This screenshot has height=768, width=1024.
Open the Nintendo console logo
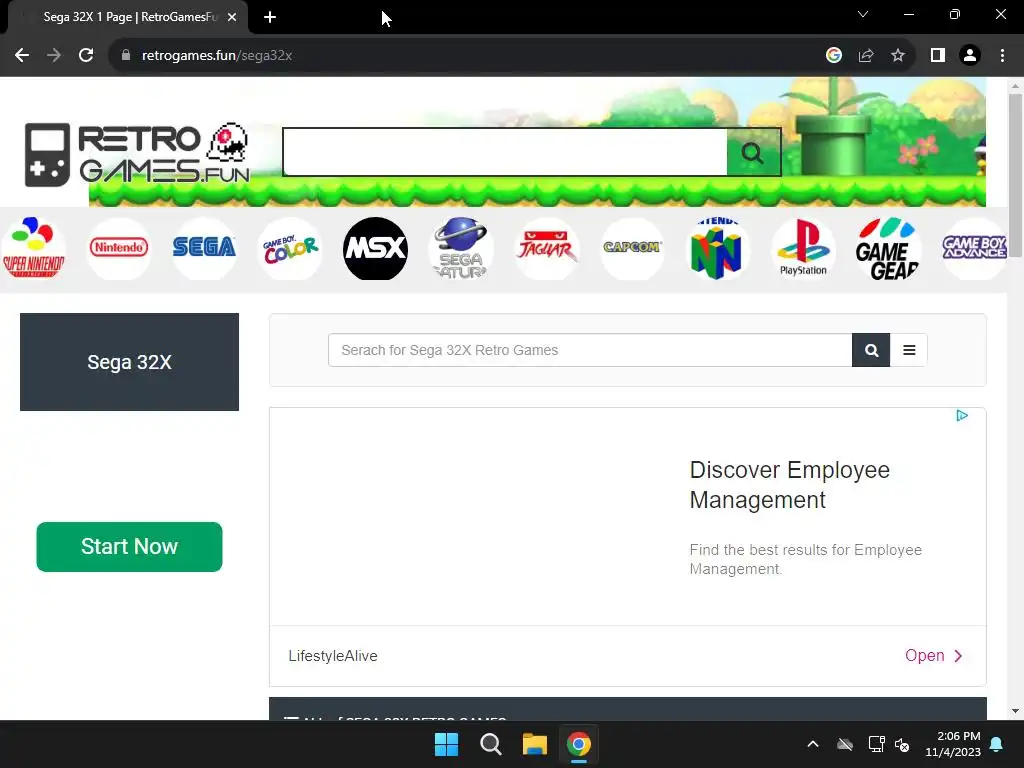[119, 249]
